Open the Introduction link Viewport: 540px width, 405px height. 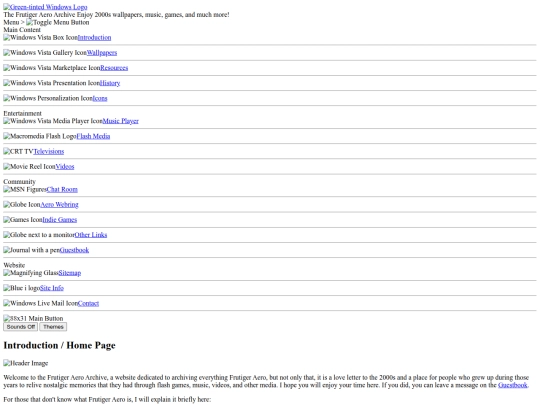point(94,38)
